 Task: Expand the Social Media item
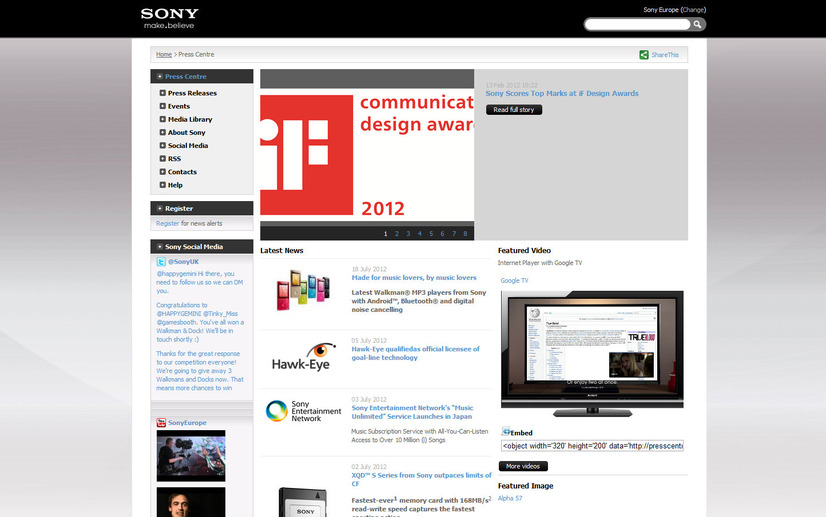tap(163, 145)
